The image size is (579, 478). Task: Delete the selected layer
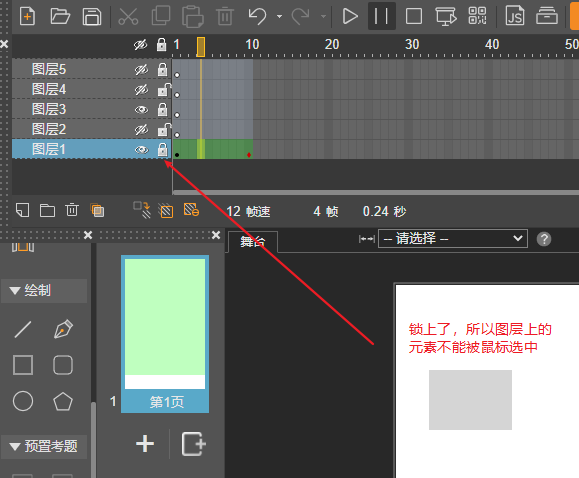pos(72,210)
